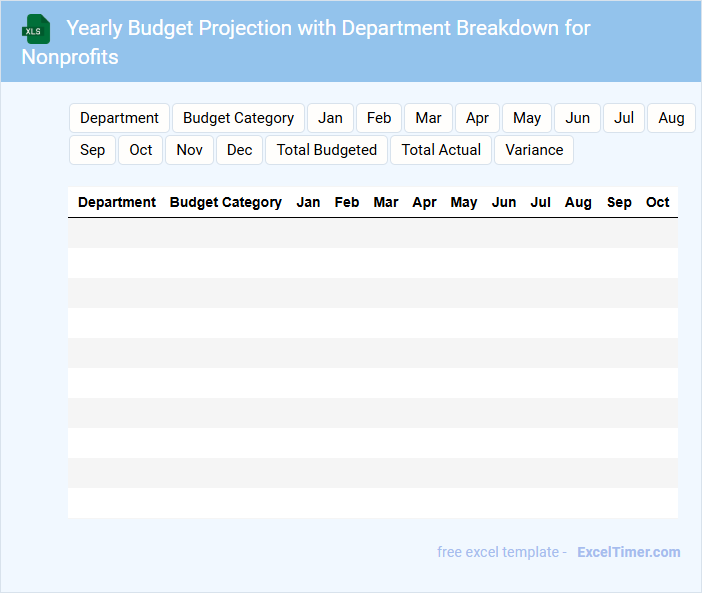Click the Mar table column header
702x593 pixels.
[x=386, y=202]
